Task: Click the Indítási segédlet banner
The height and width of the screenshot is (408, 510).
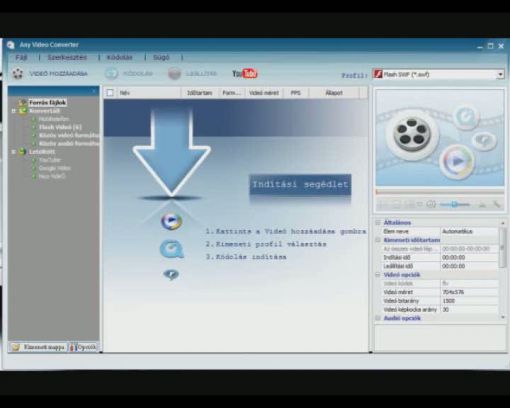Action: [300, 184]
